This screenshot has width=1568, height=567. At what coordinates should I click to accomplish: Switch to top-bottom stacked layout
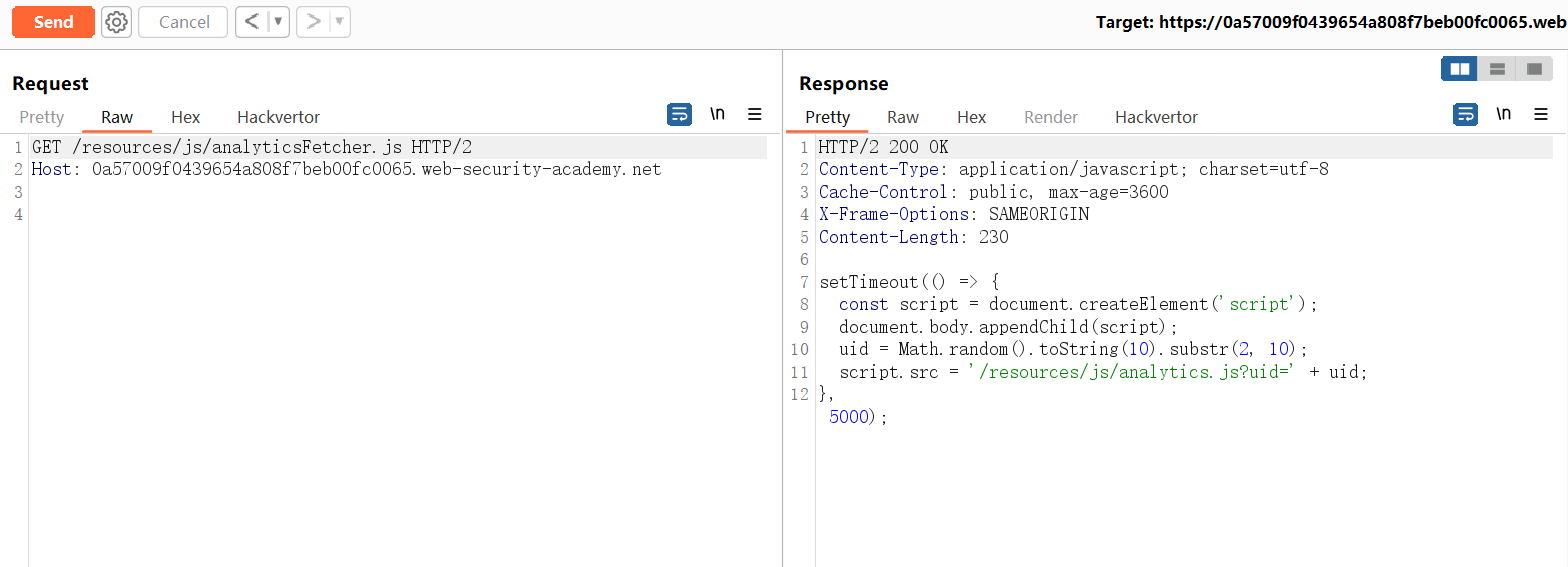coord(1497,69)
